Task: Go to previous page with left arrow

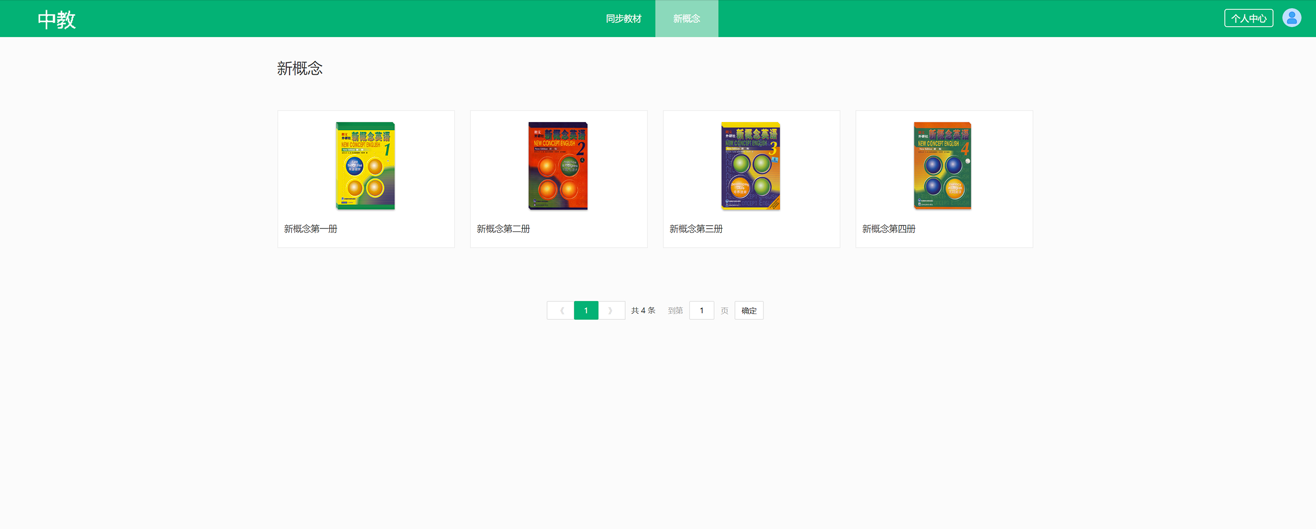Action: pyautogui.click(x=560, y=311)
